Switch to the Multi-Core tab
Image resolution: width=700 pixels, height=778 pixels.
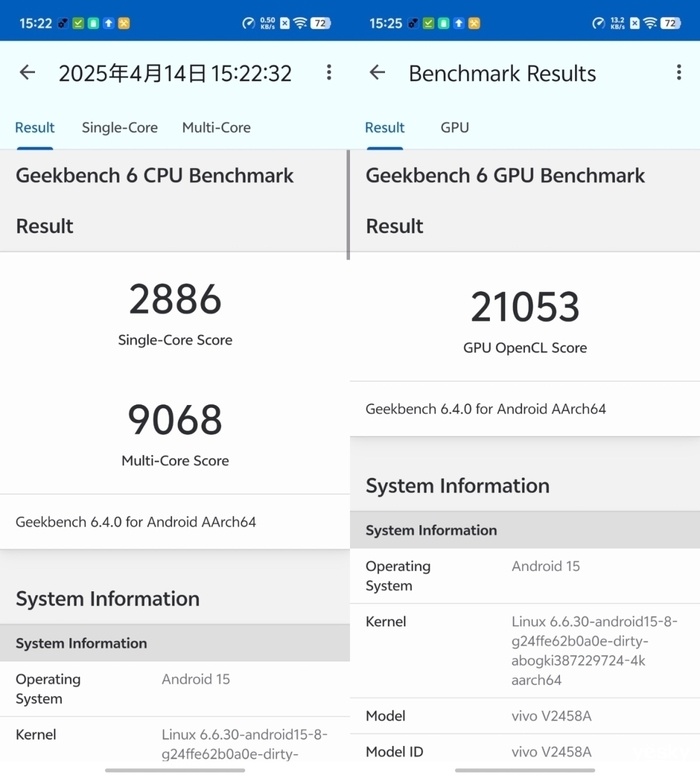pyautogui.click(x=216, y=128)
